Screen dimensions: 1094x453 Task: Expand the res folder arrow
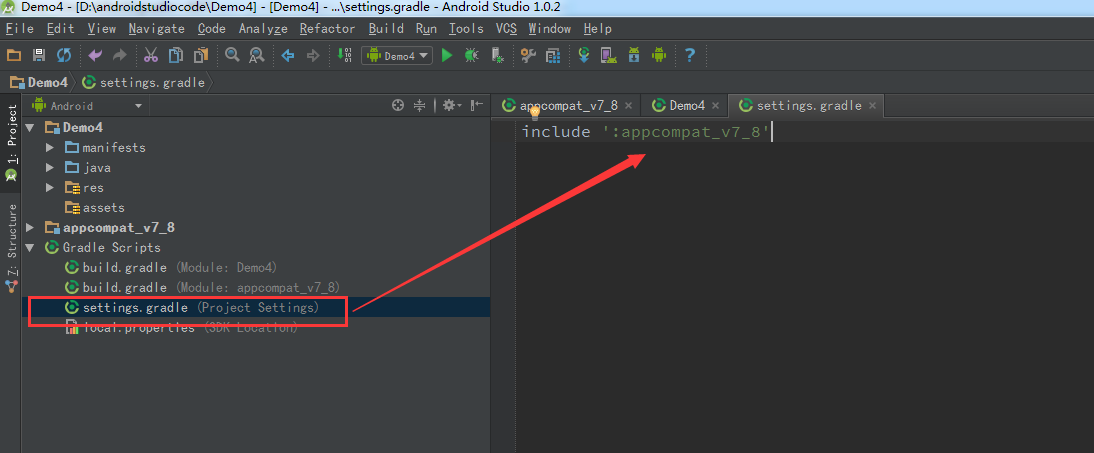[50, 188]
